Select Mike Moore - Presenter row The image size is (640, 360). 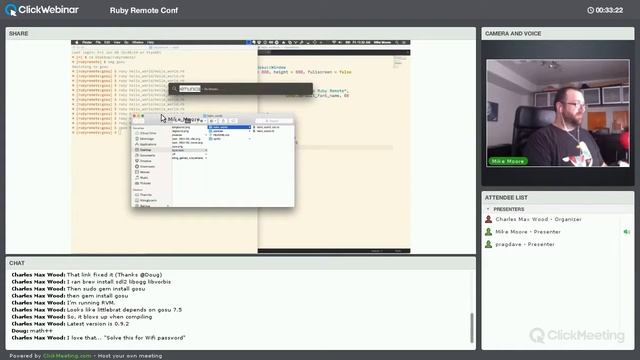[557, 232]
